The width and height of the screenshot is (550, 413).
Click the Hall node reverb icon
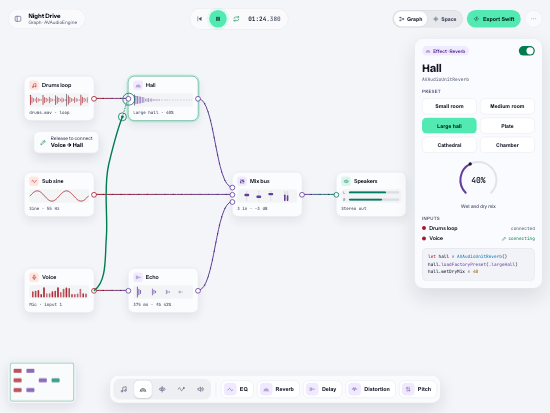coord(138,85)
